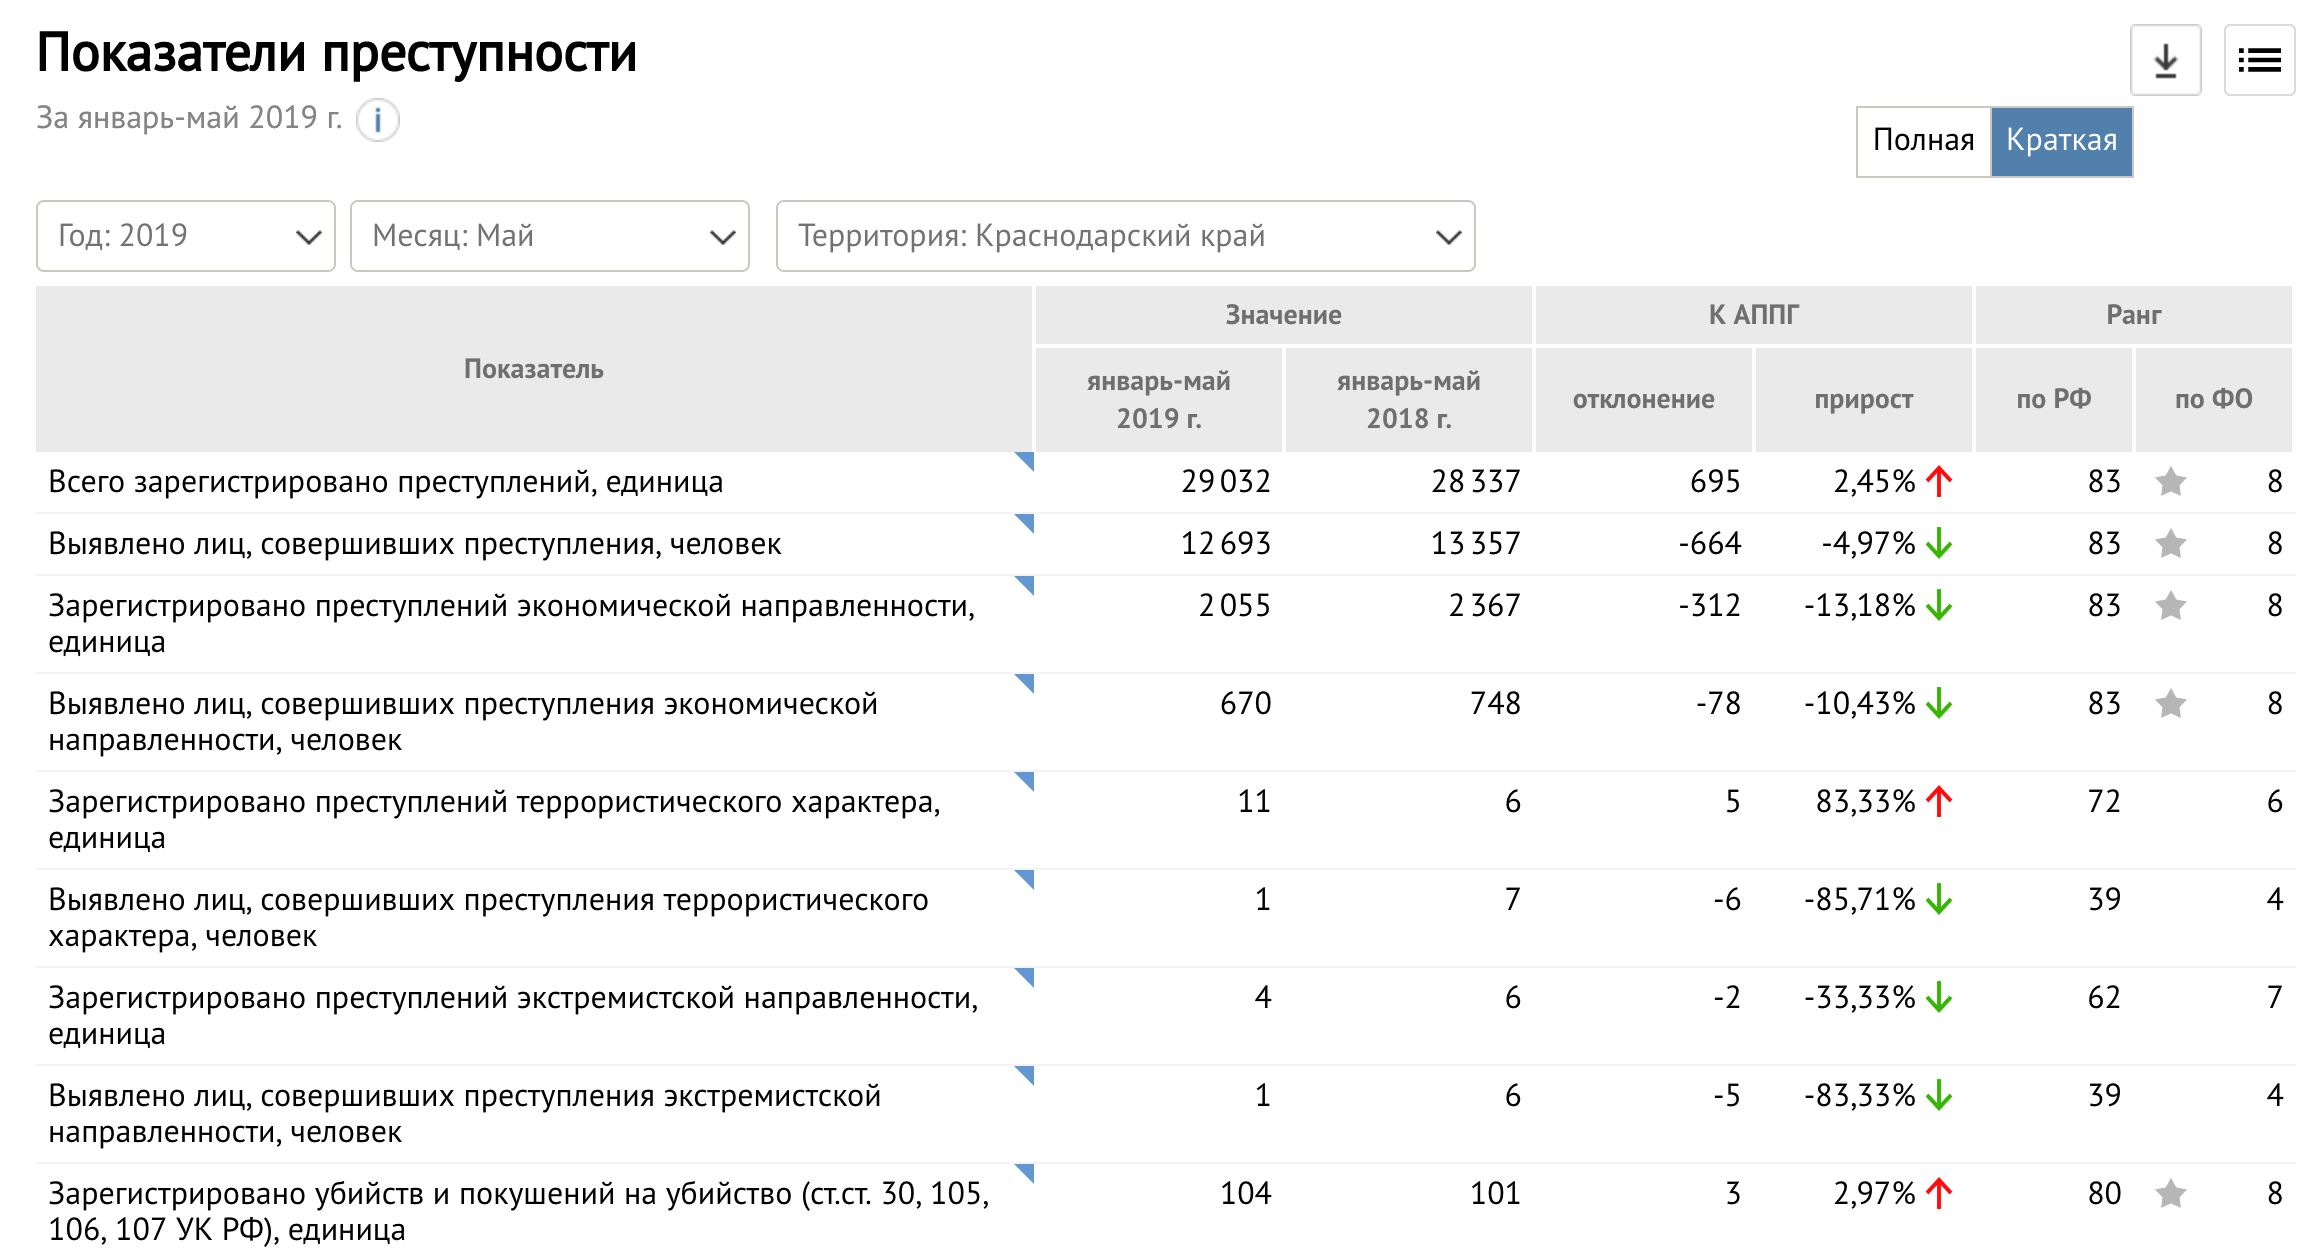Click the star icon in the total crimes row
Image resolution: width=2310 pixels, height=1258 pixels.
[2170, 482]
